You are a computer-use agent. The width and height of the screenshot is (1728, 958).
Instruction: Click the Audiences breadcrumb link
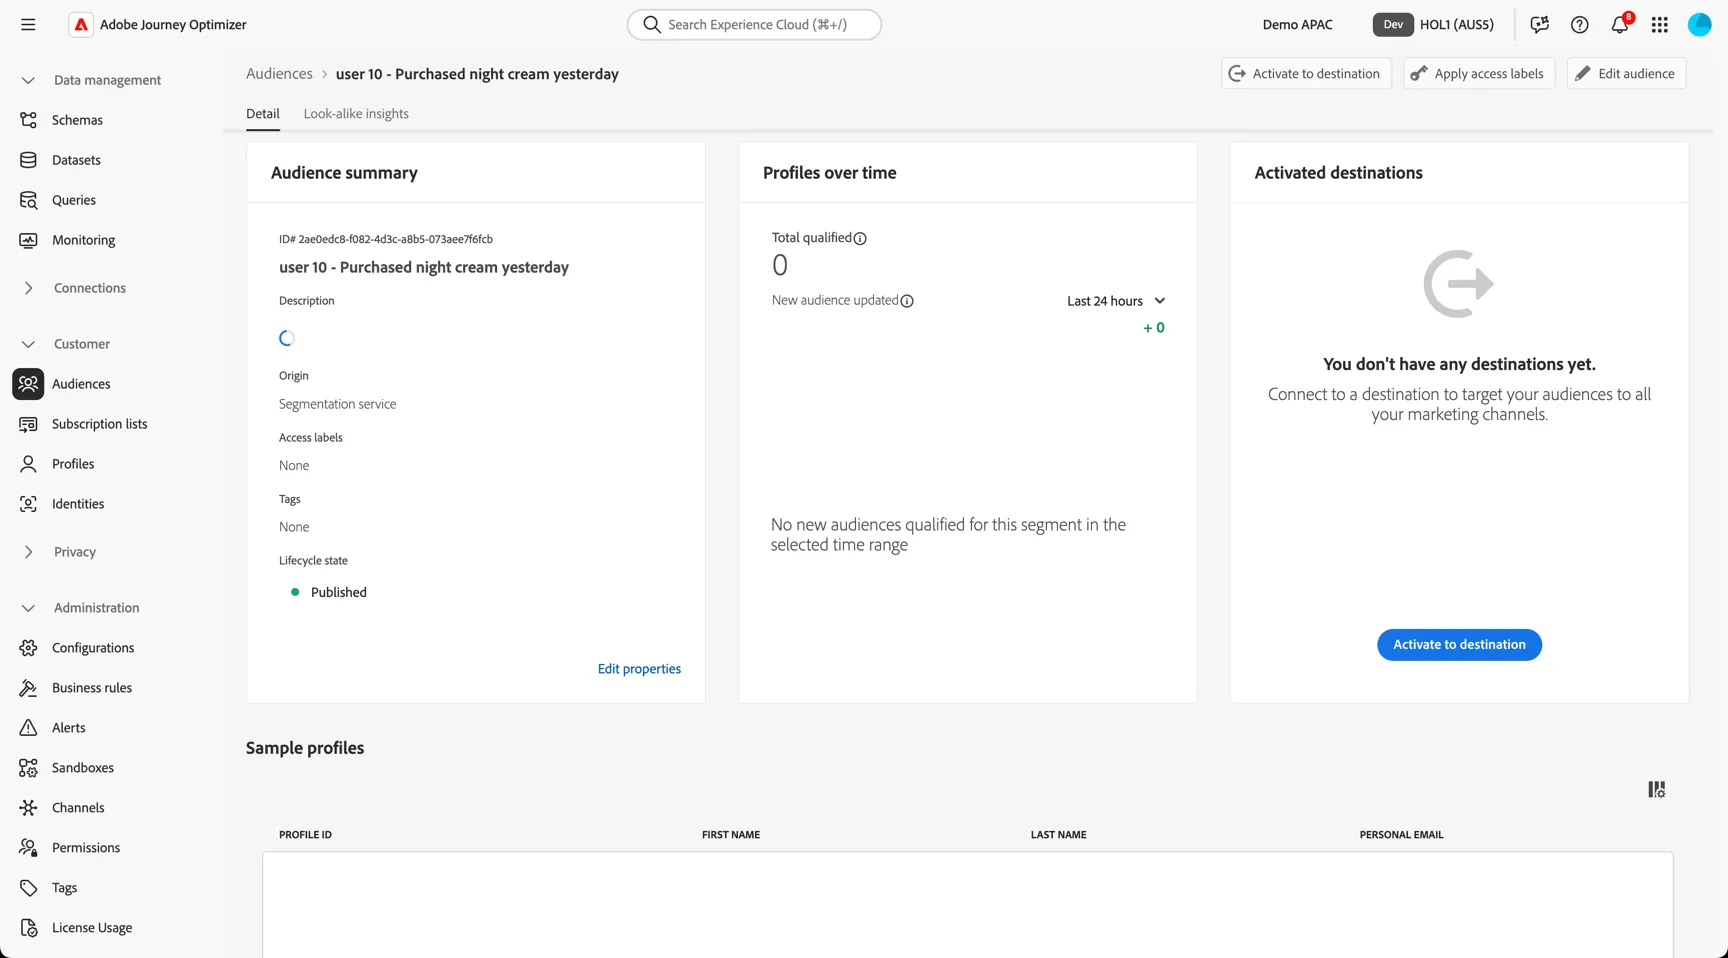tap(279, 74)
